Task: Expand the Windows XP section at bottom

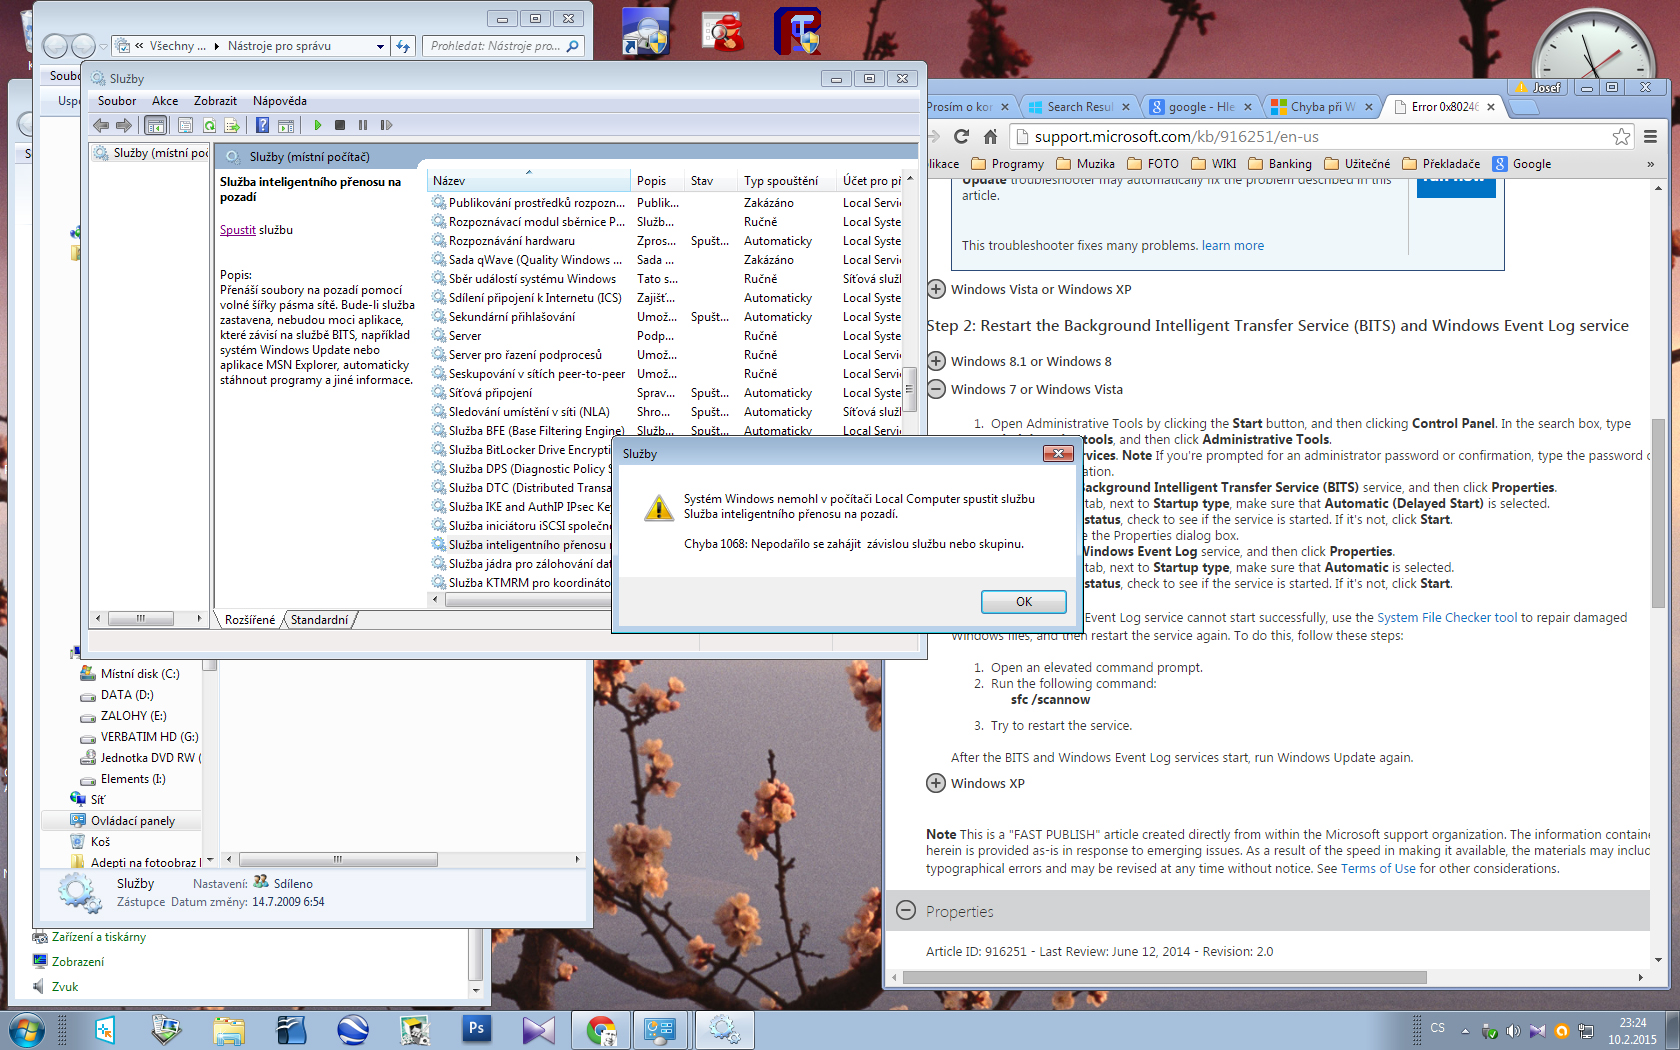Action: 936,783
